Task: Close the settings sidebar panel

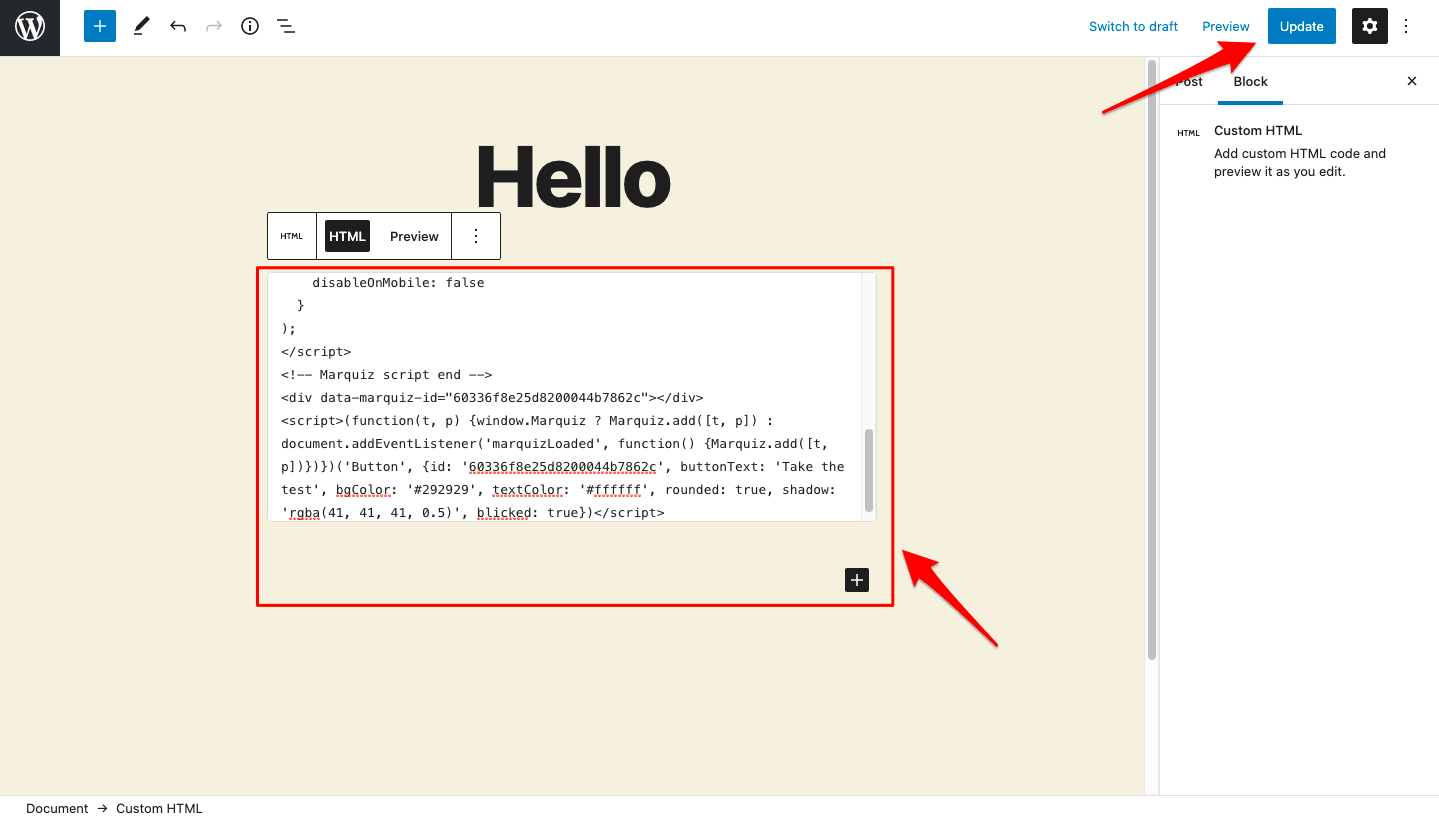Action: pyautogui.click(x=1412, y=81)
